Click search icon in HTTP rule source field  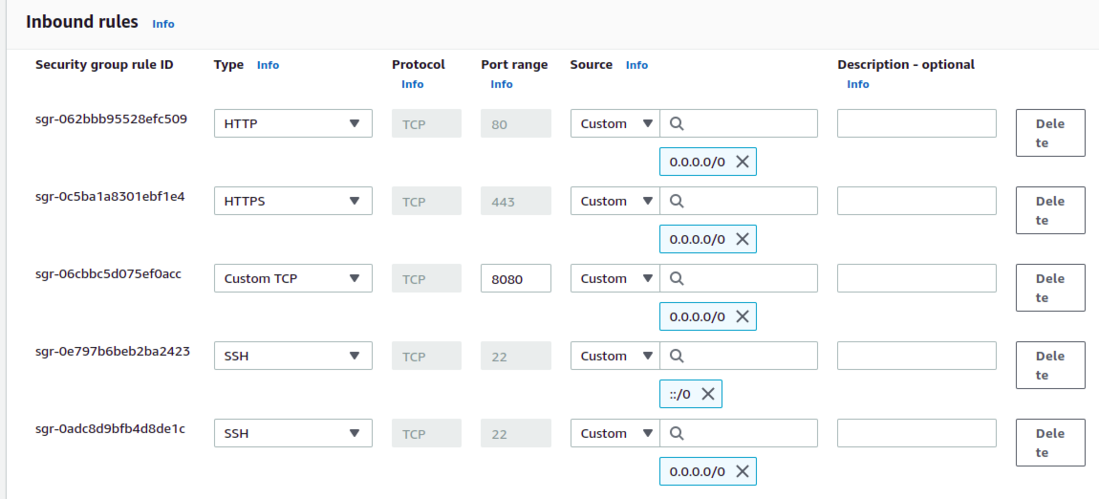tap(676, 124)
